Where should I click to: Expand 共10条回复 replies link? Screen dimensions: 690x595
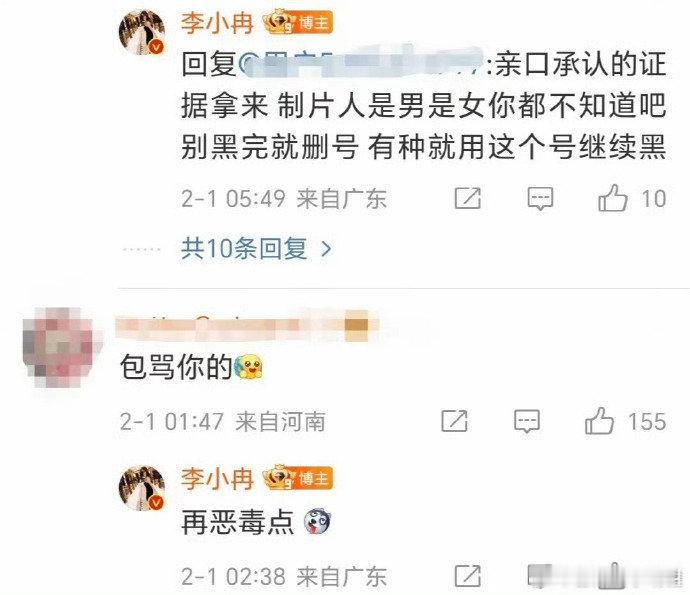pos(244,249)
